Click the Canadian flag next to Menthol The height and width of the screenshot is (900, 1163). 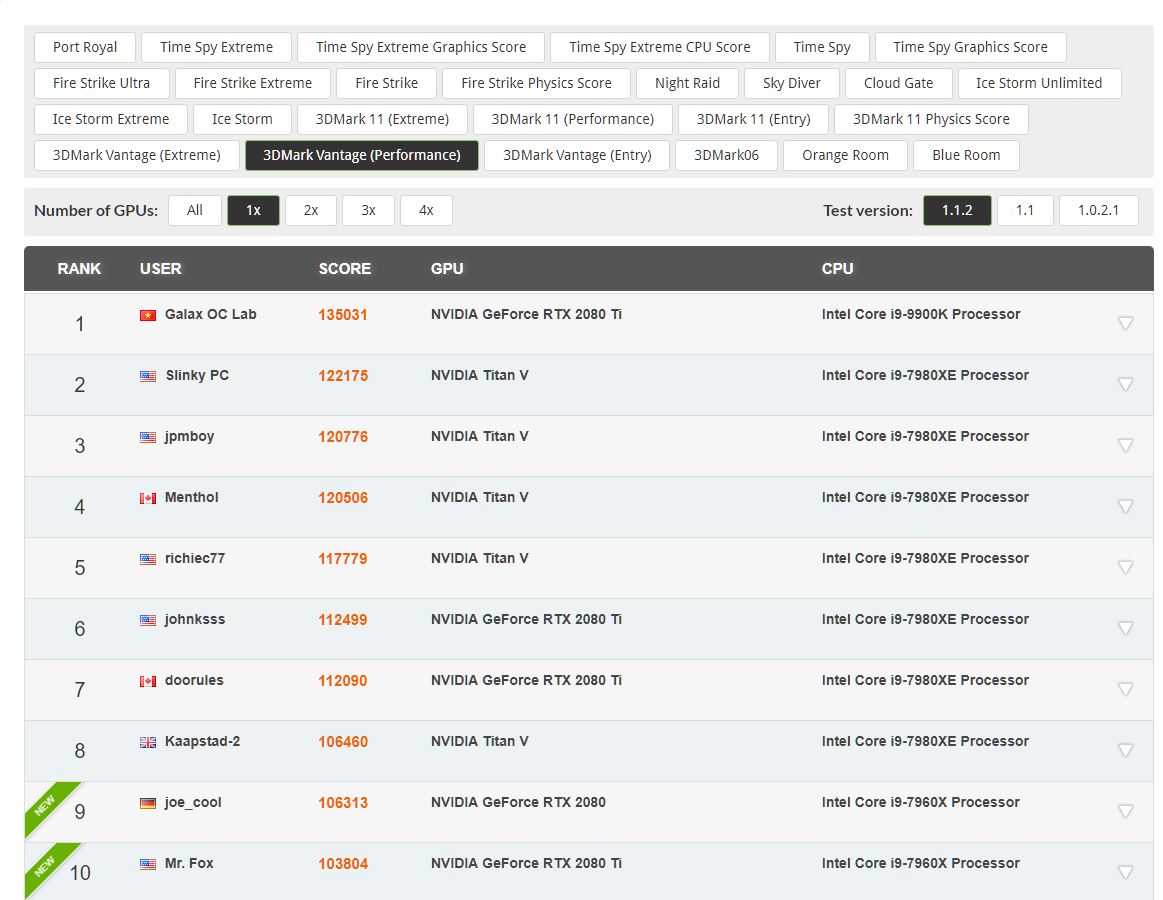[148, 498]
